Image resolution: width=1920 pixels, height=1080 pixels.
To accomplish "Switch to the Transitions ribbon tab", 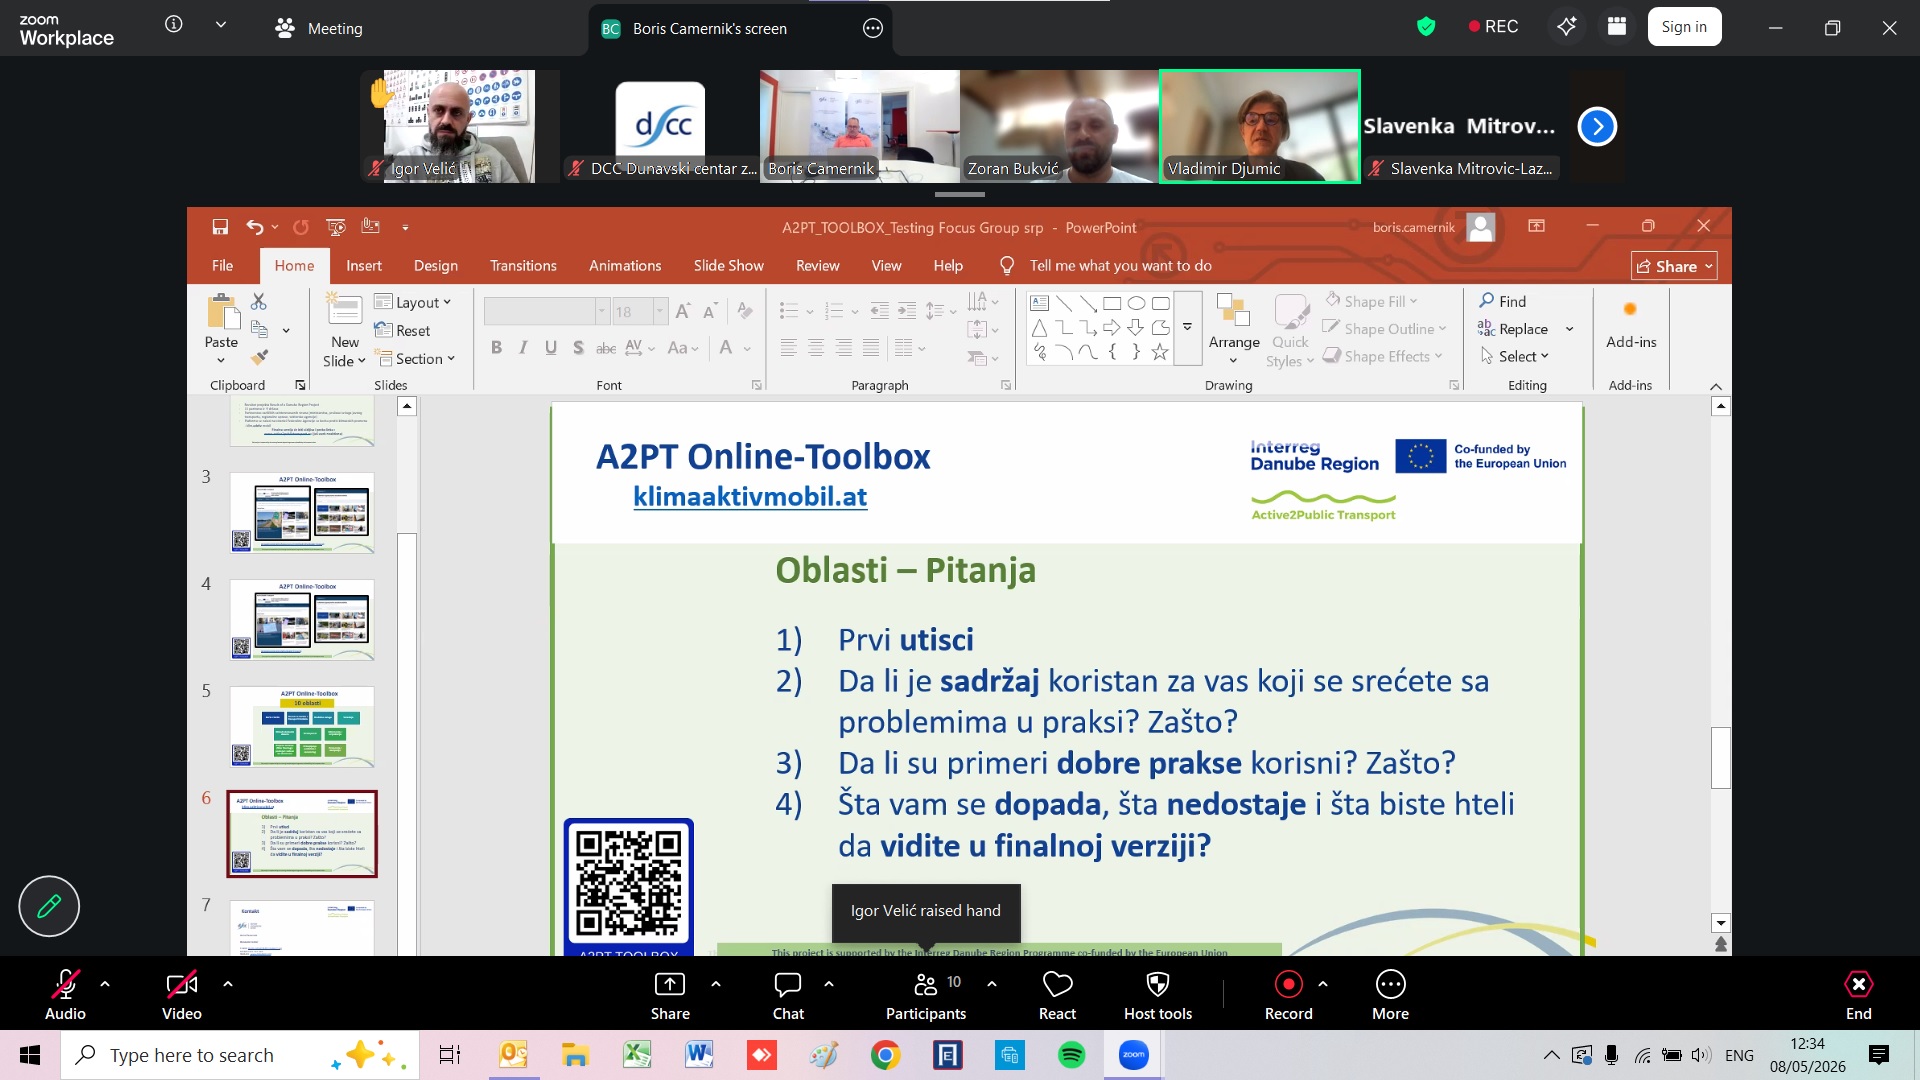I will click(523, 266).
